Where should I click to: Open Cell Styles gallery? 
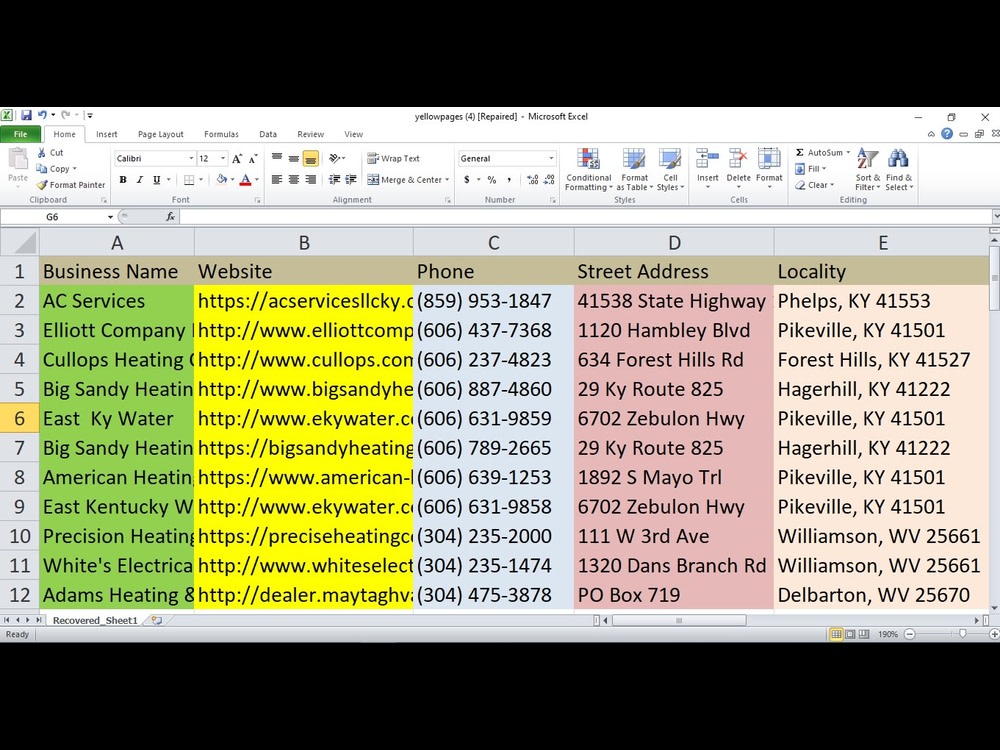(x=670, y=170)
